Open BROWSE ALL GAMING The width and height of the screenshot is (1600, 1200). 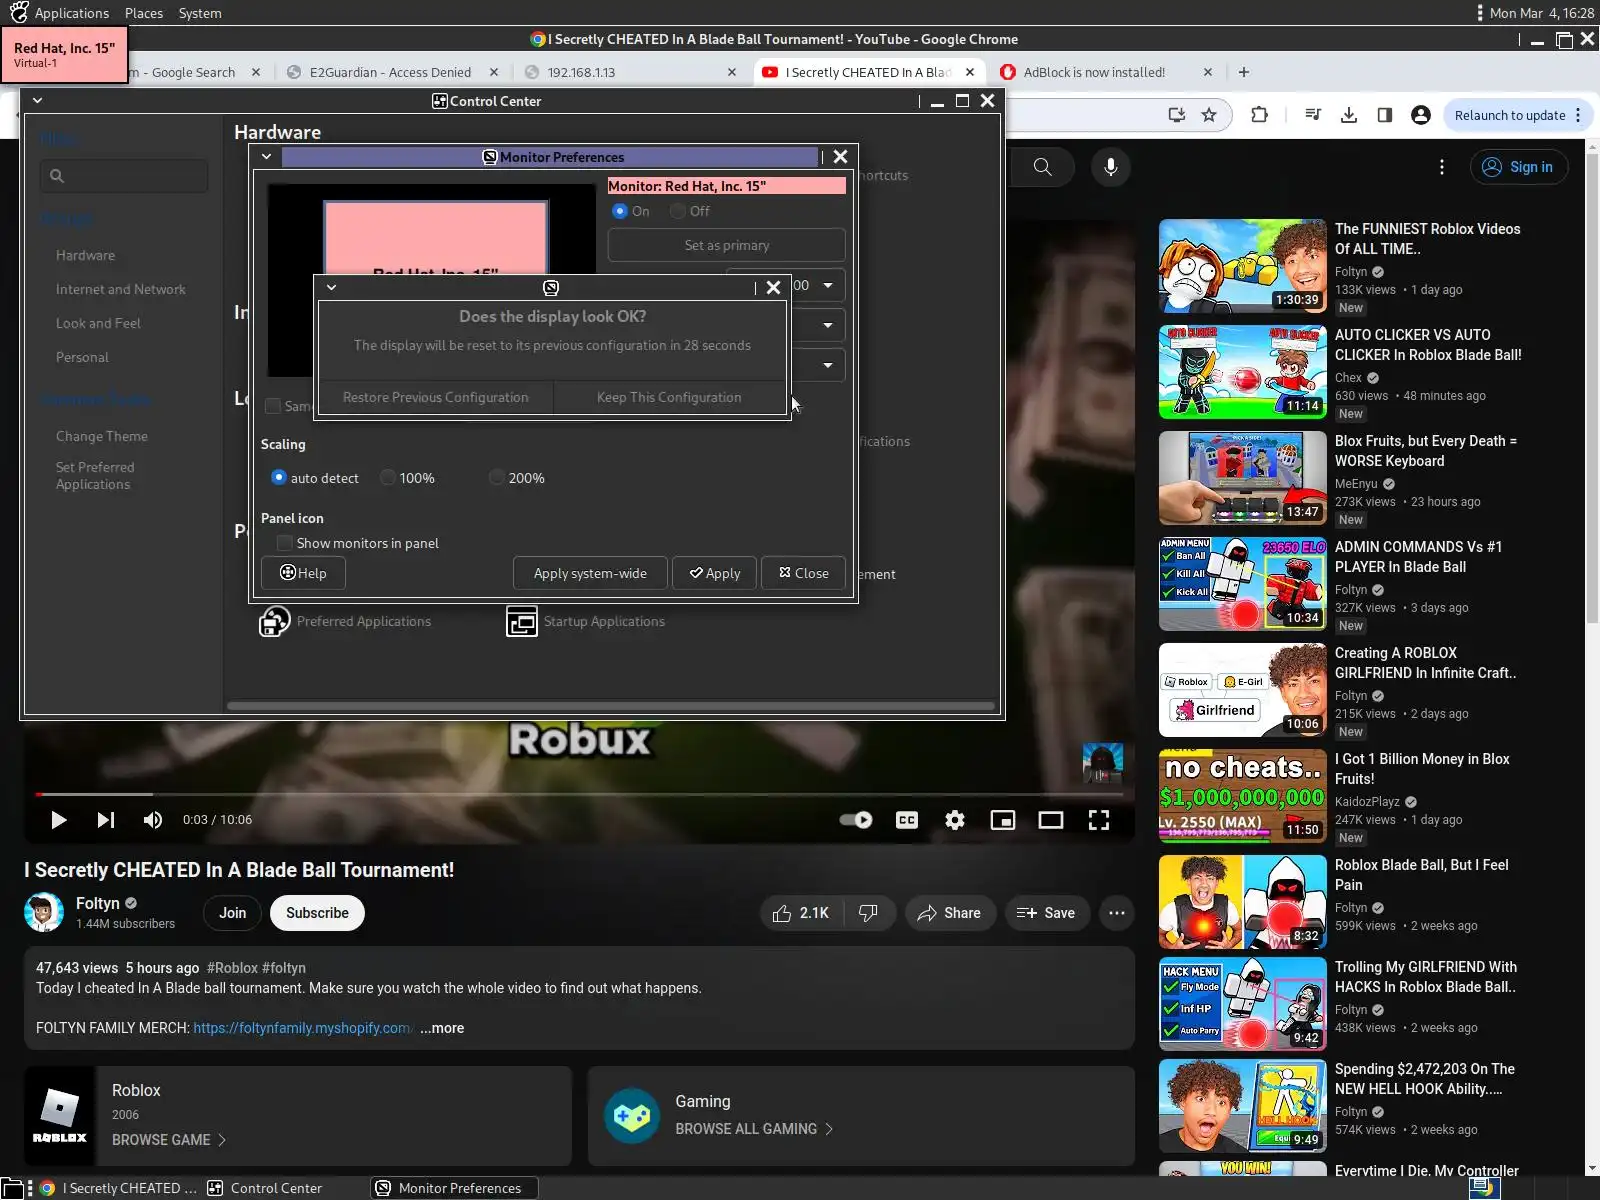click(755, 1129)
